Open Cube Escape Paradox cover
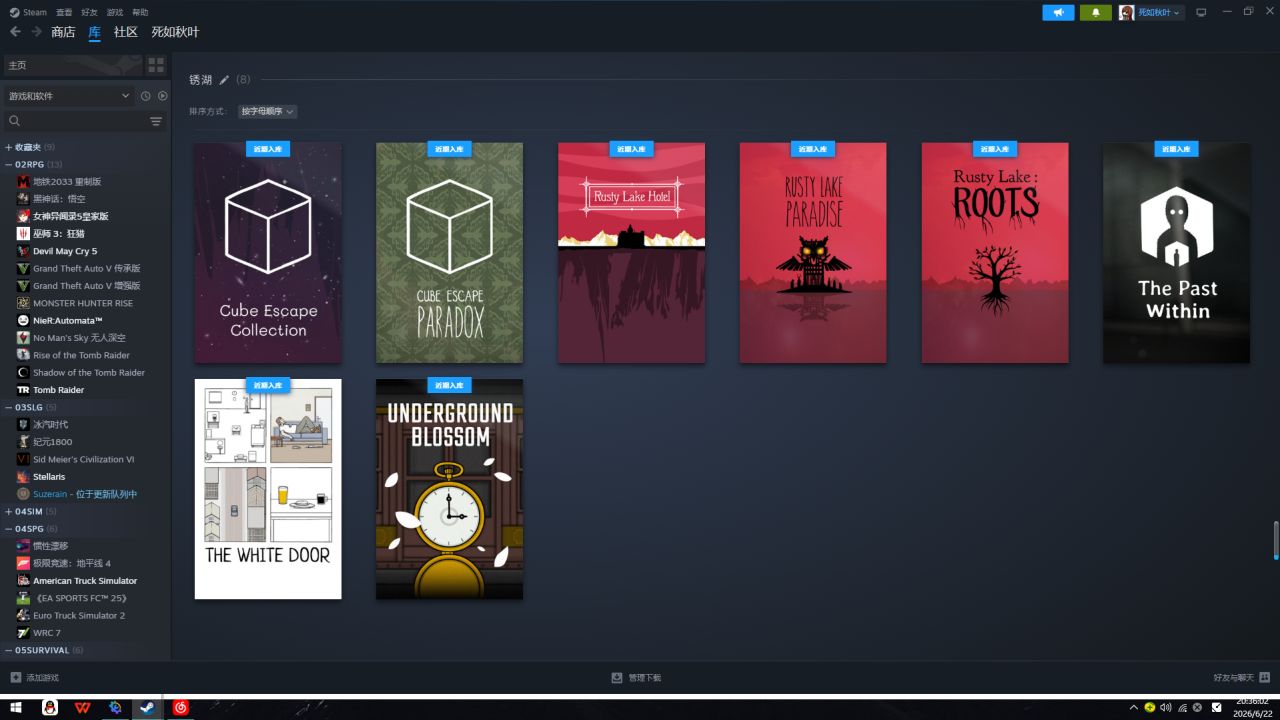 coord(449,253)
